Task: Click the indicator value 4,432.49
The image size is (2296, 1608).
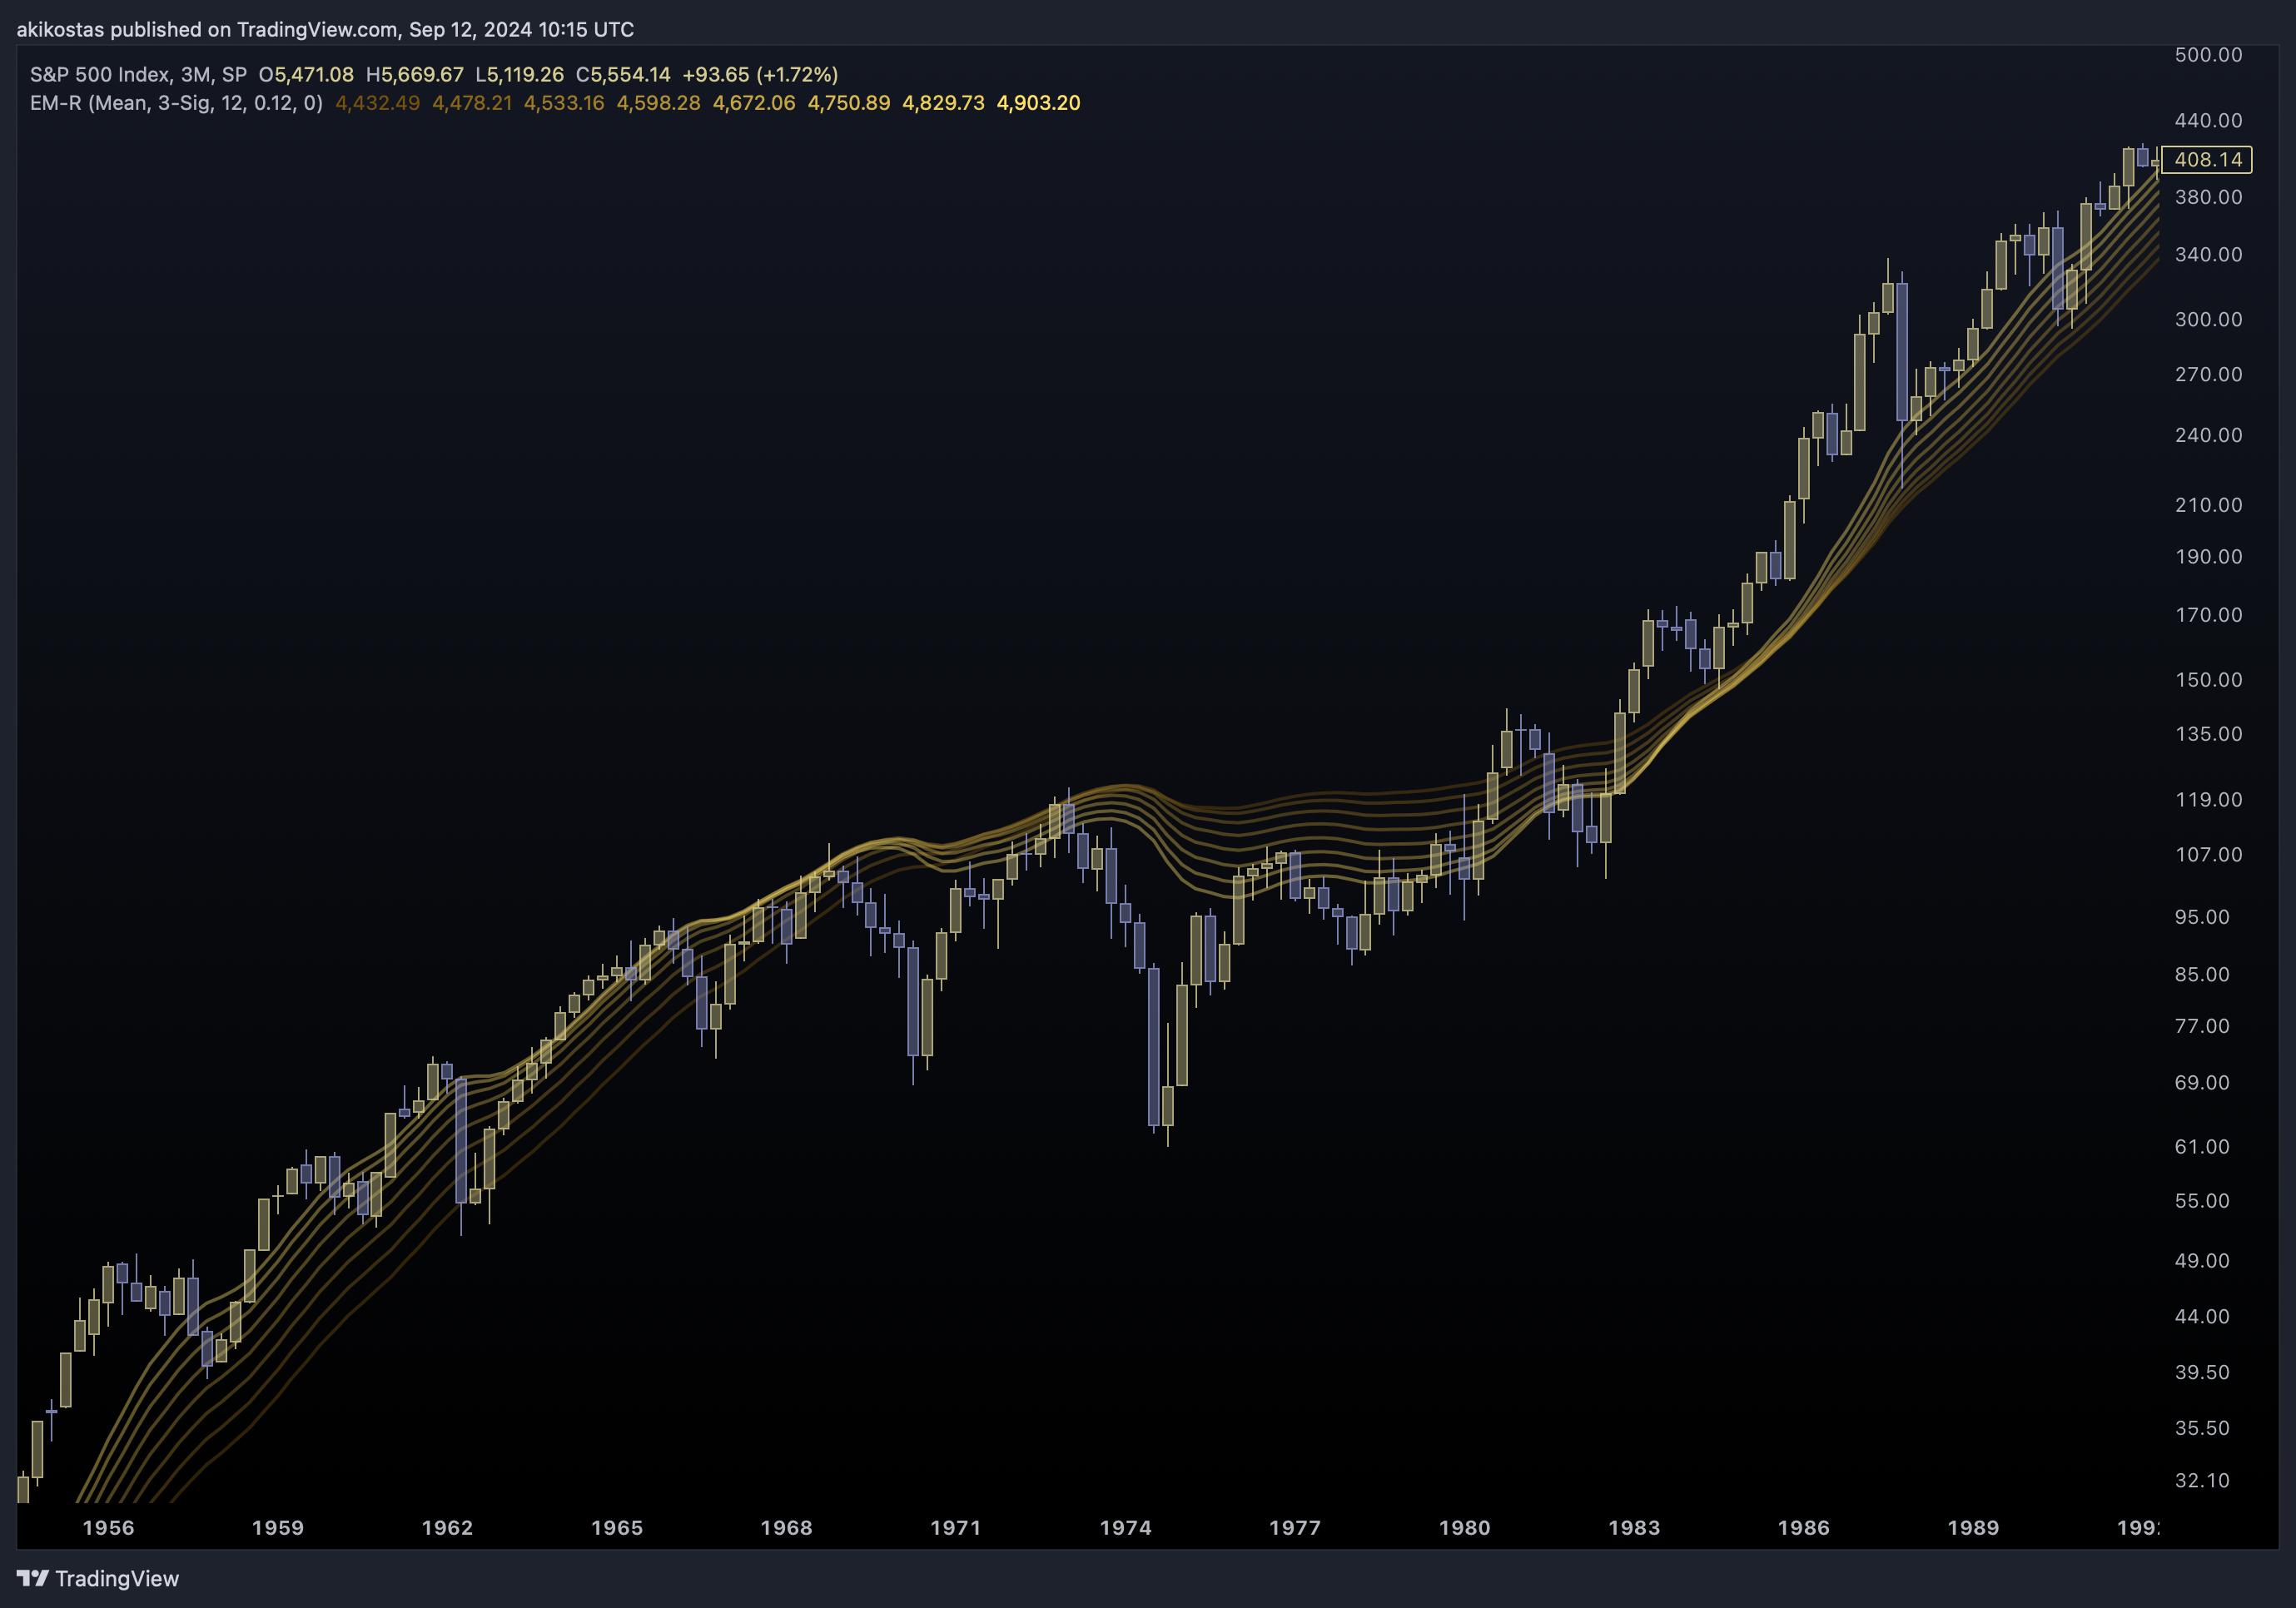Action: click(377, 103)
